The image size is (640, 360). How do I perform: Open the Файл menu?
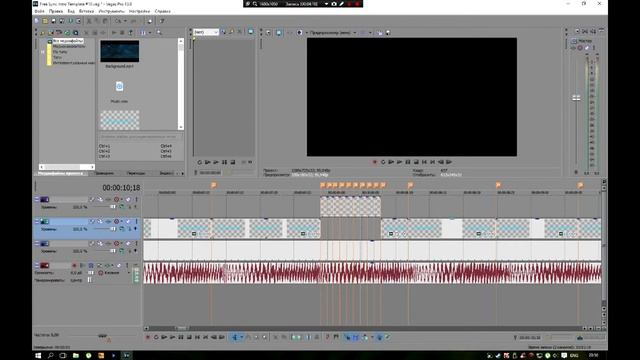pos(40,11)
